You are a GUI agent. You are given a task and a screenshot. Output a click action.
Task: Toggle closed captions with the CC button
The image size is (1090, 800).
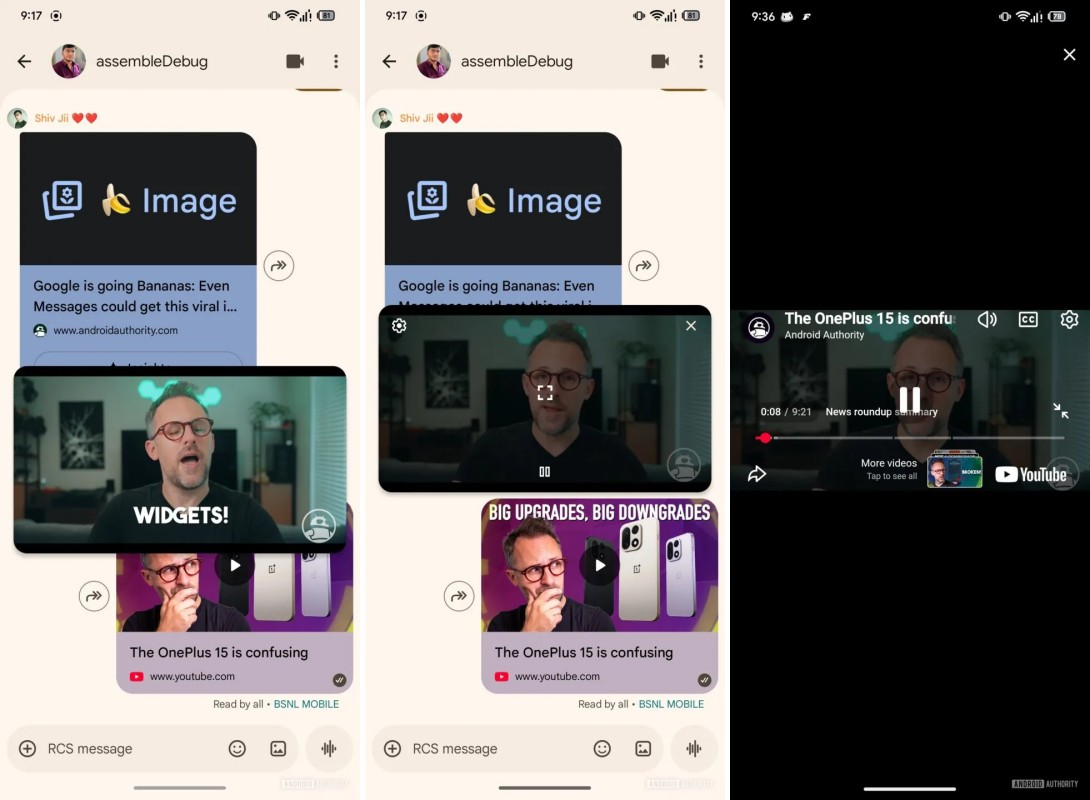click(1028, 320)
